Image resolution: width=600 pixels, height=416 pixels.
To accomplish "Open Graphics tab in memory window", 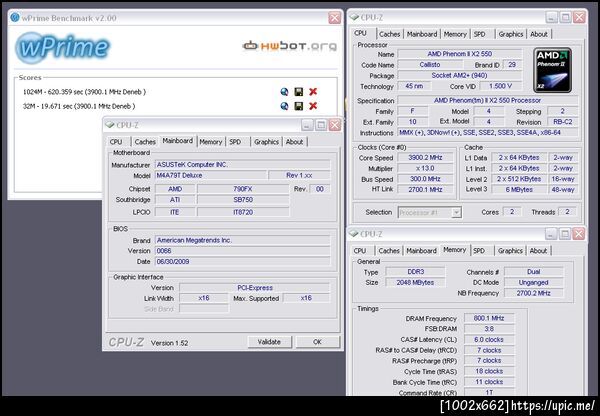I will [510, 251].
